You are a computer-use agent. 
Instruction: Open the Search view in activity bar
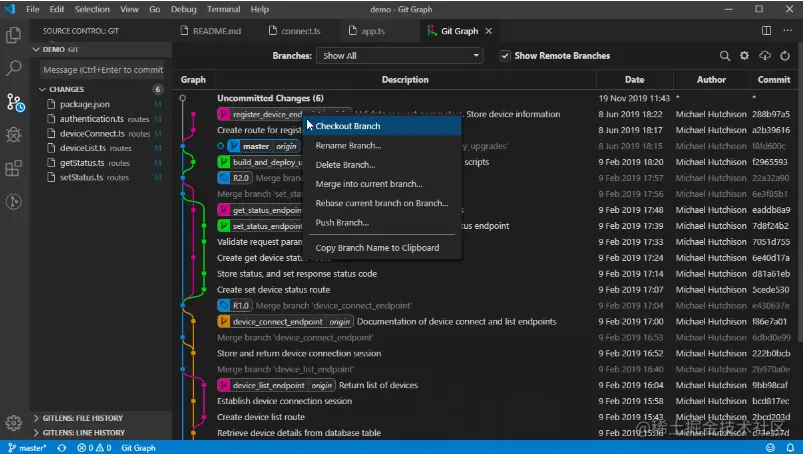pyautogui.click(x=14, y=68)
